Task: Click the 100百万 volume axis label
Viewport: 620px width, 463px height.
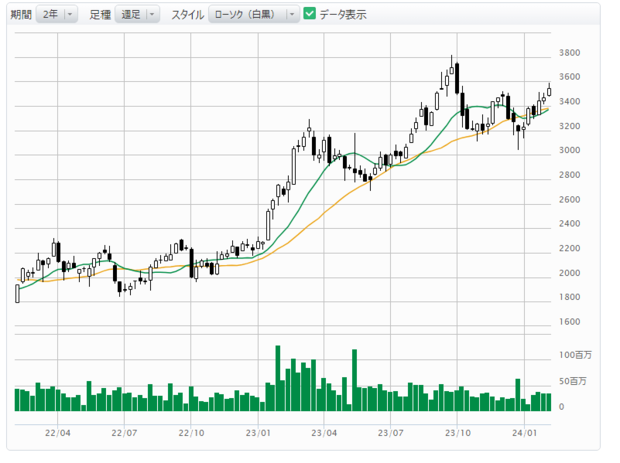Action: 574,355
